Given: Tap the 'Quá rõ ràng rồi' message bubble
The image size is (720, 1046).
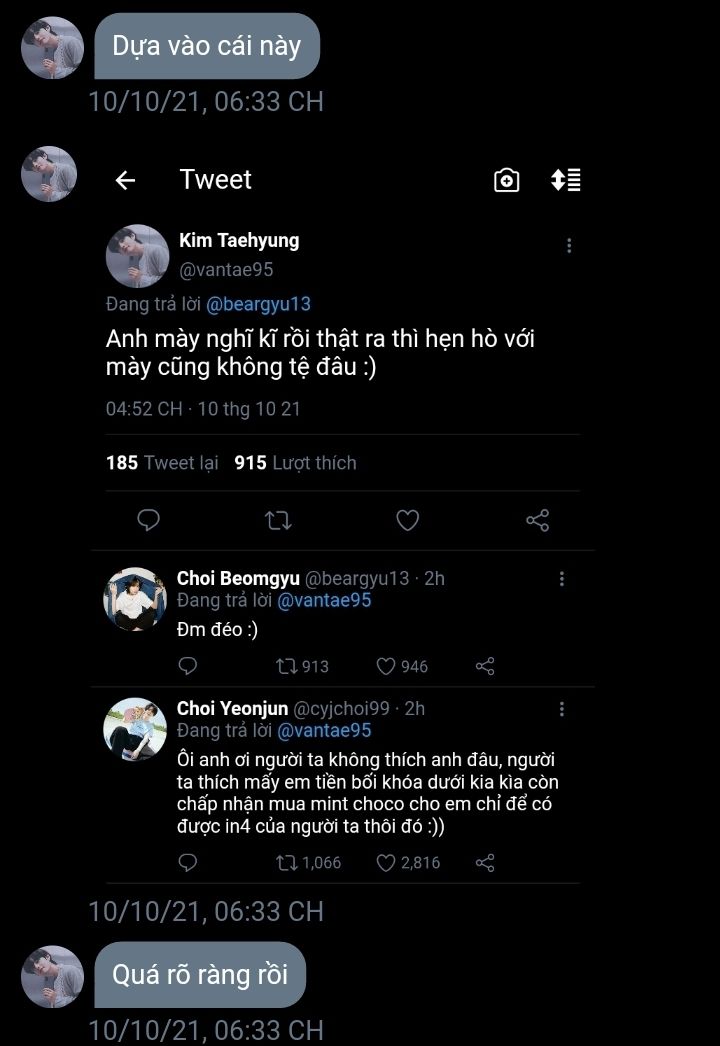Looking at the screenshot, I should [x=200, y=975].
